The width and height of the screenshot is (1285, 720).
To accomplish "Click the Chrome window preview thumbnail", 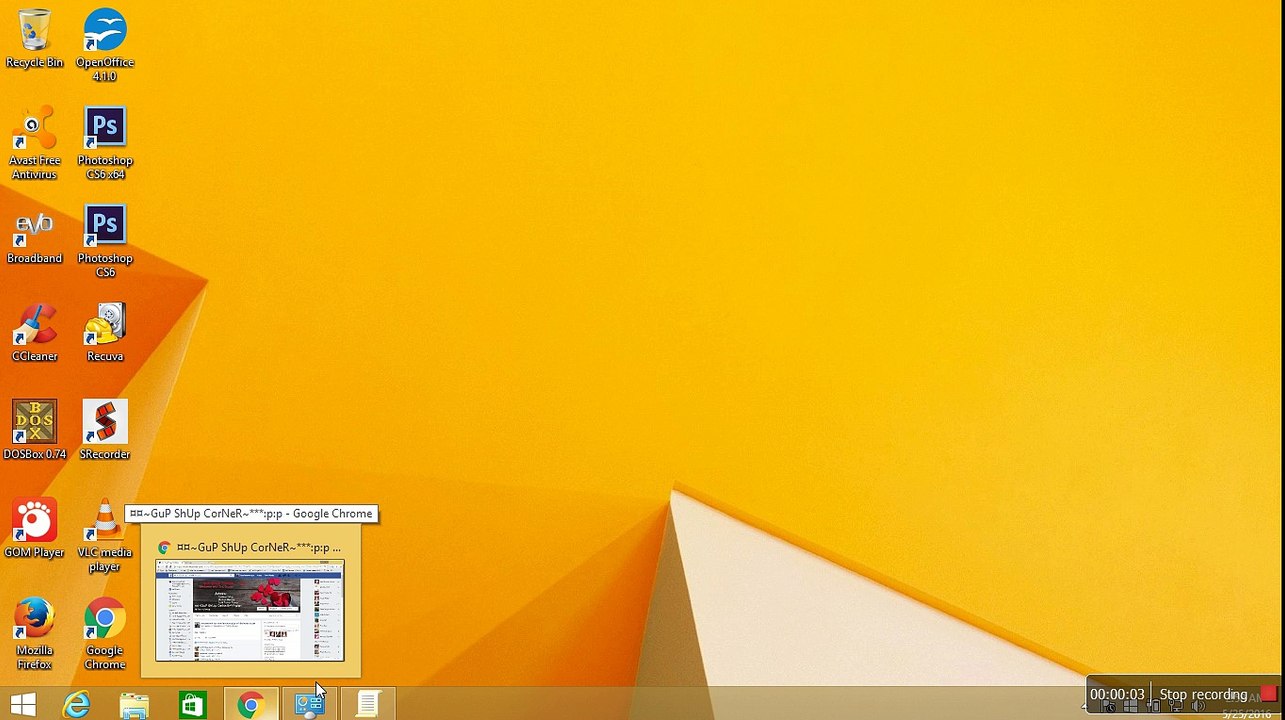I will [250, 611].
